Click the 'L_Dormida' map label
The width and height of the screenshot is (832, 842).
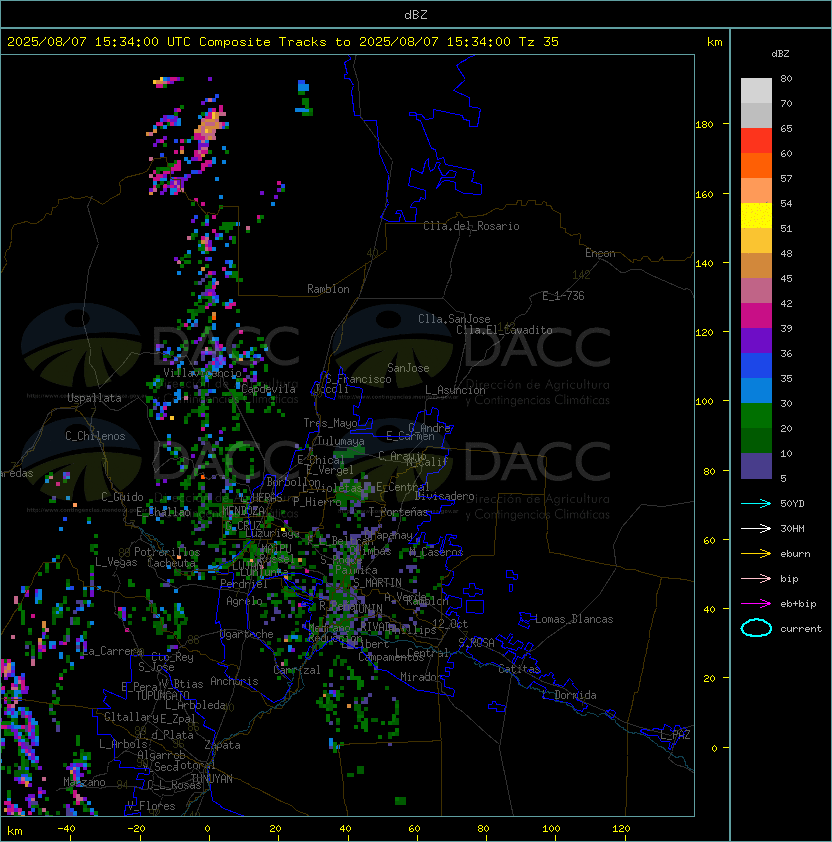[x=569, y=695]
